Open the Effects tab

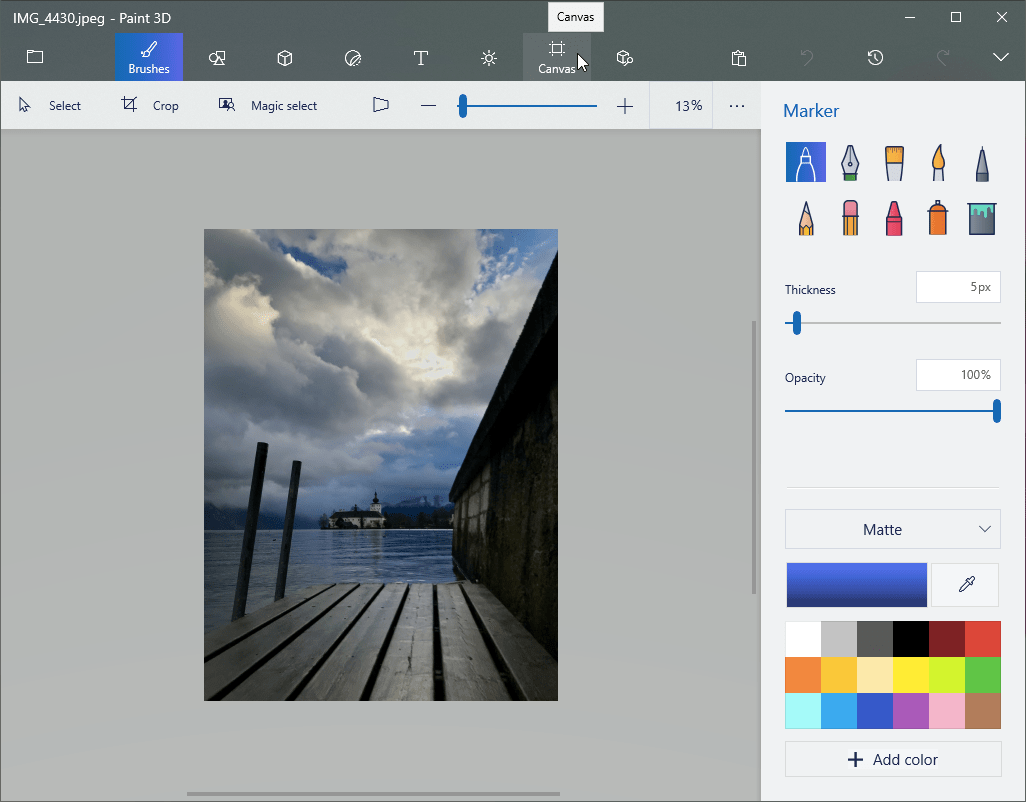point(489,58)
